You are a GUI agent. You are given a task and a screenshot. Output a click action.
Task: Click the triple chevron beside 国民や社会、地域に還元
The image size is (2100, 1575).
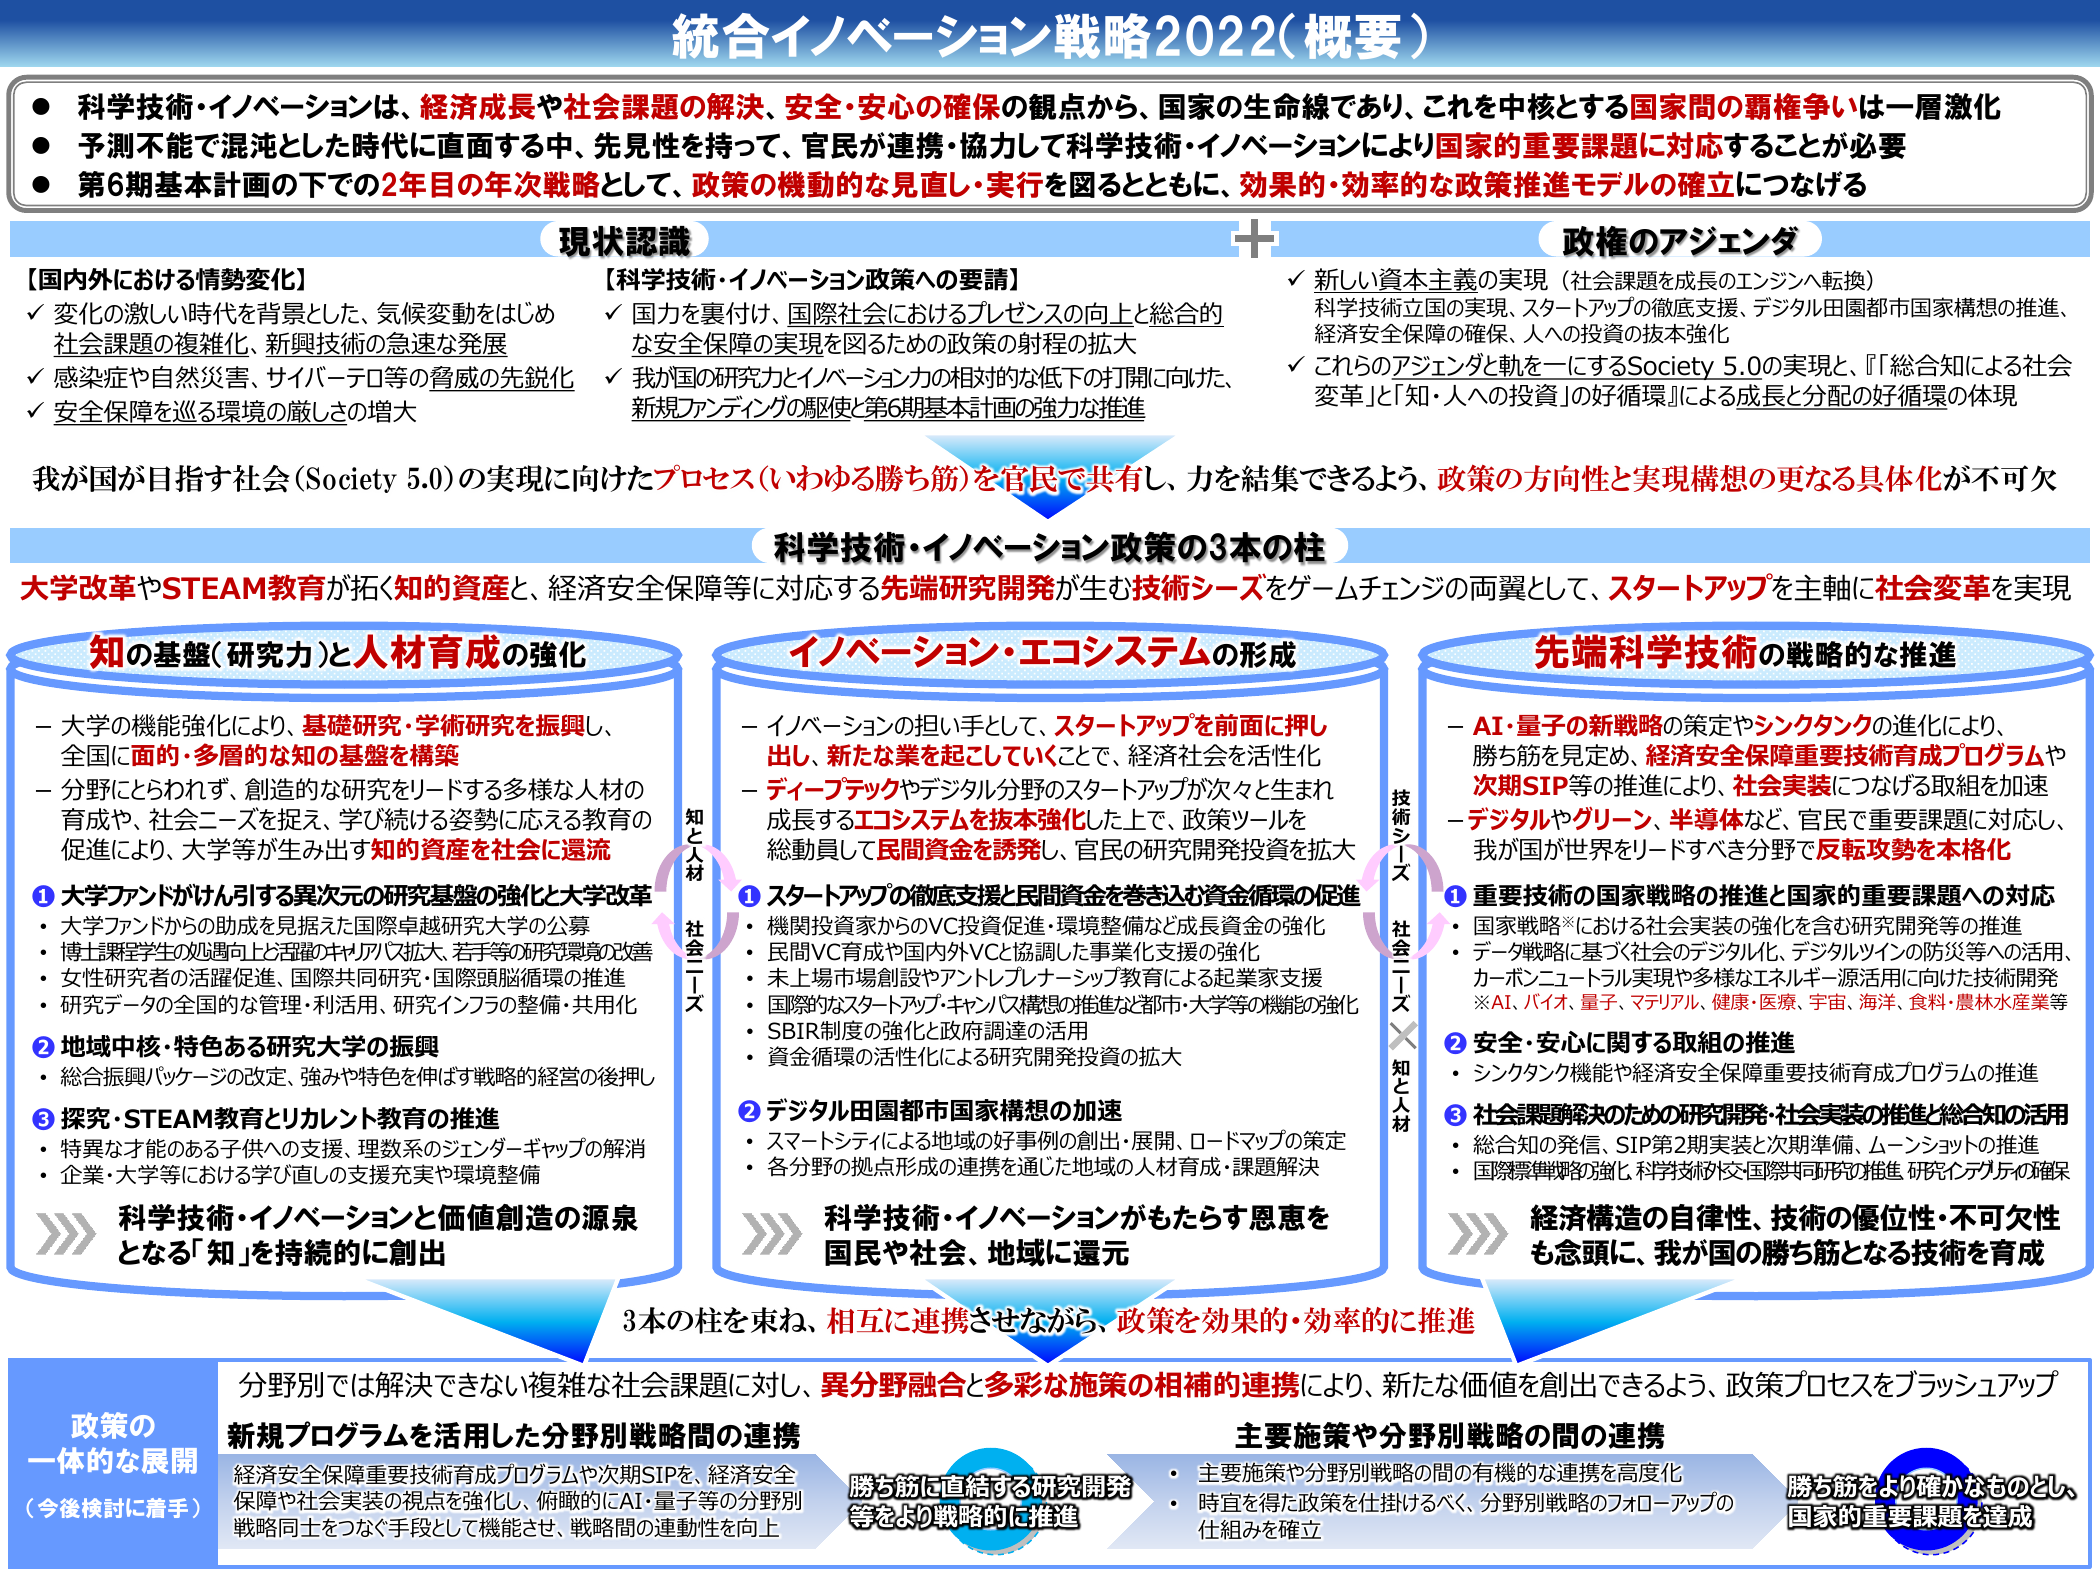tap(772, 1234)
